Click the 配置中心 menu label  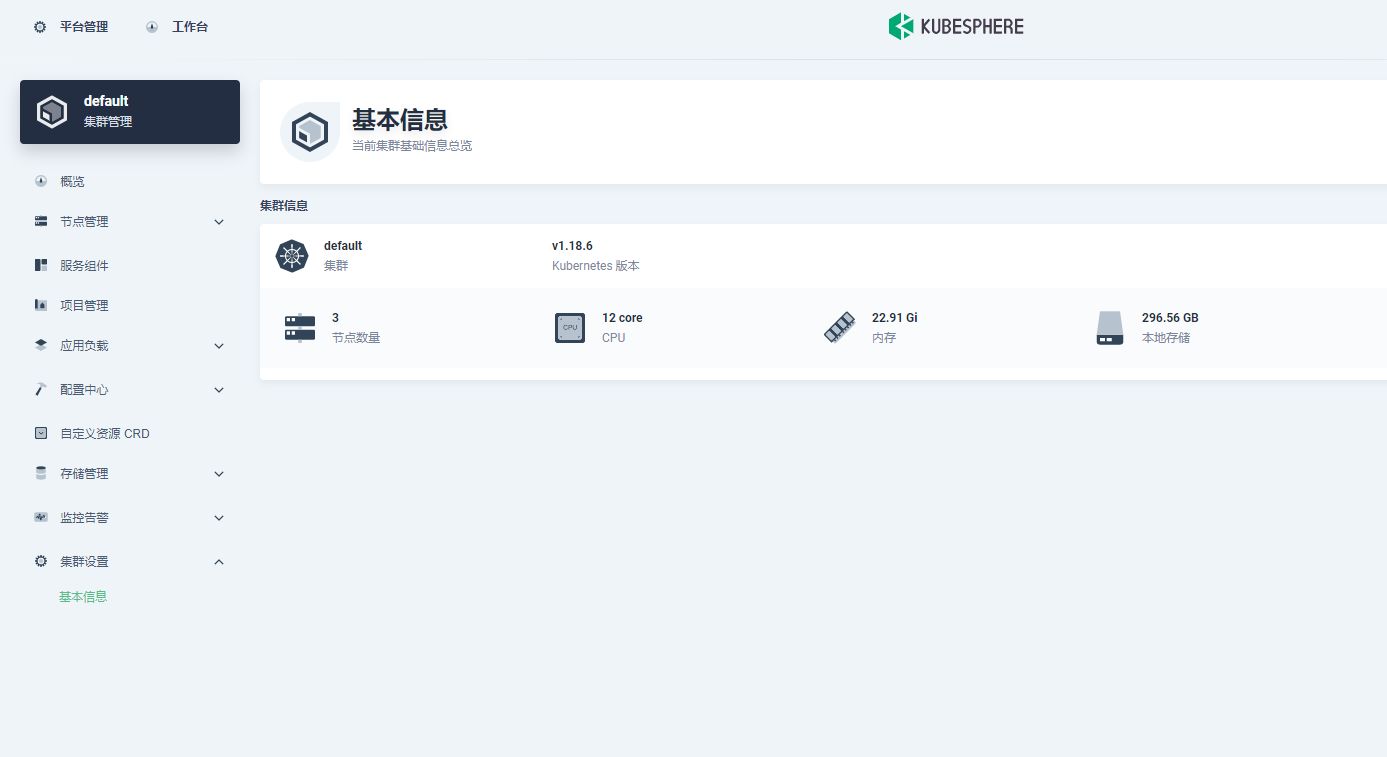click(x=84, y=390)
